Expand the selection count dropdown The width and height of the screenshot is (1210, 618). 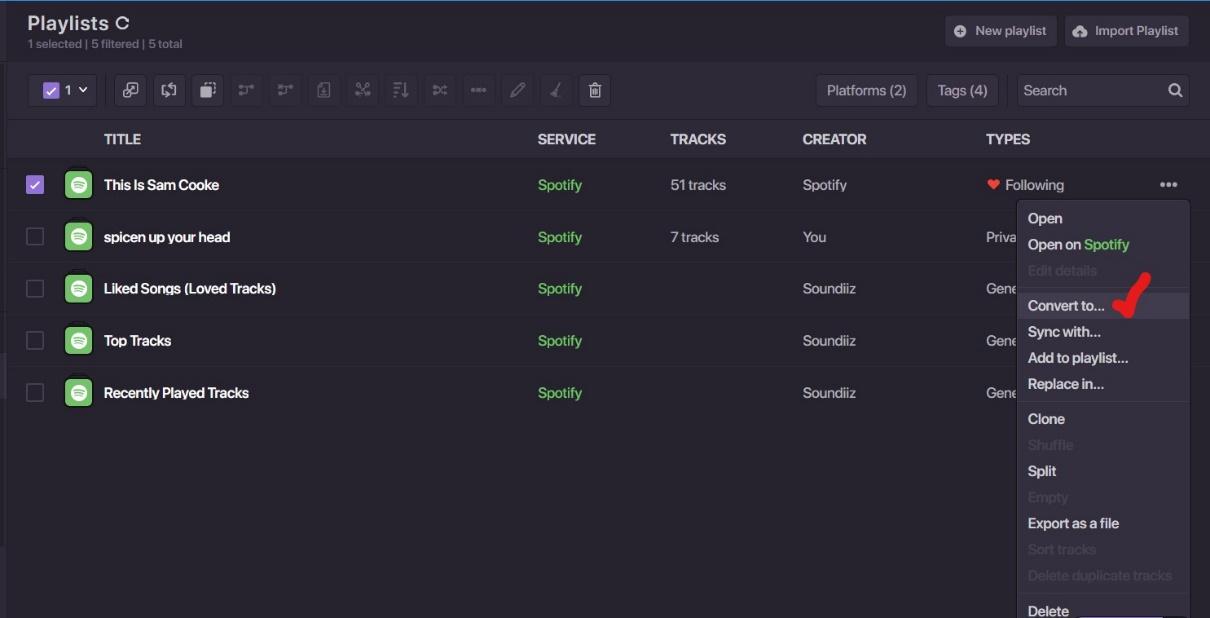pyautogui.click(x=62, y=90)
